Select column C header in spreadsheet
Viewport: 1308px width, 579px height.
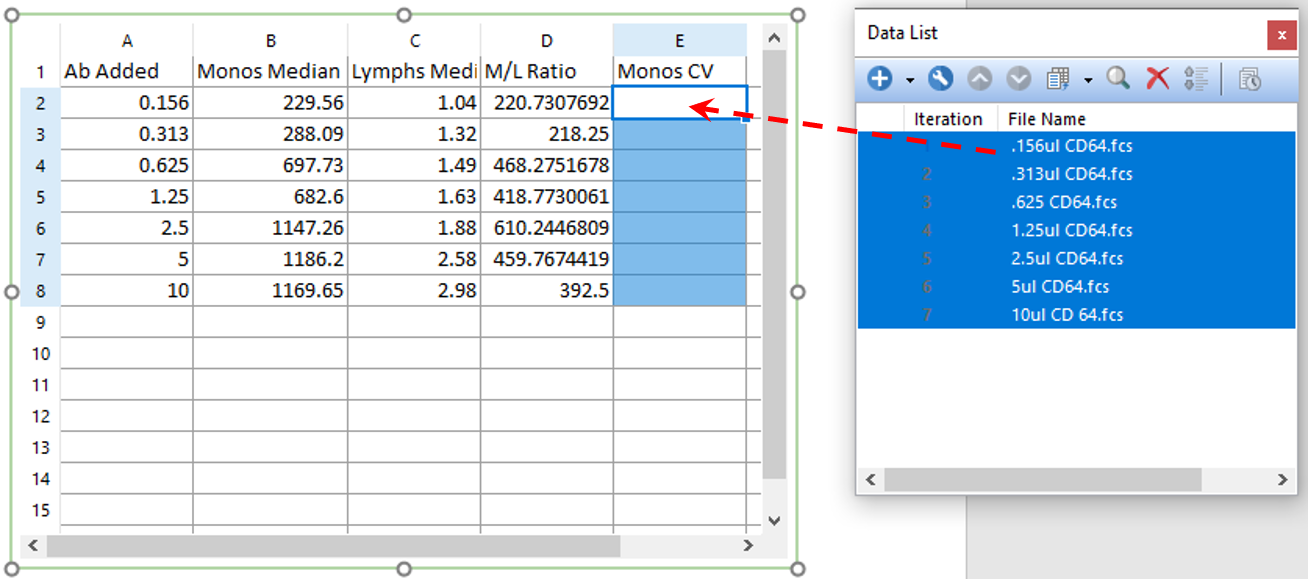click(415, 40)
